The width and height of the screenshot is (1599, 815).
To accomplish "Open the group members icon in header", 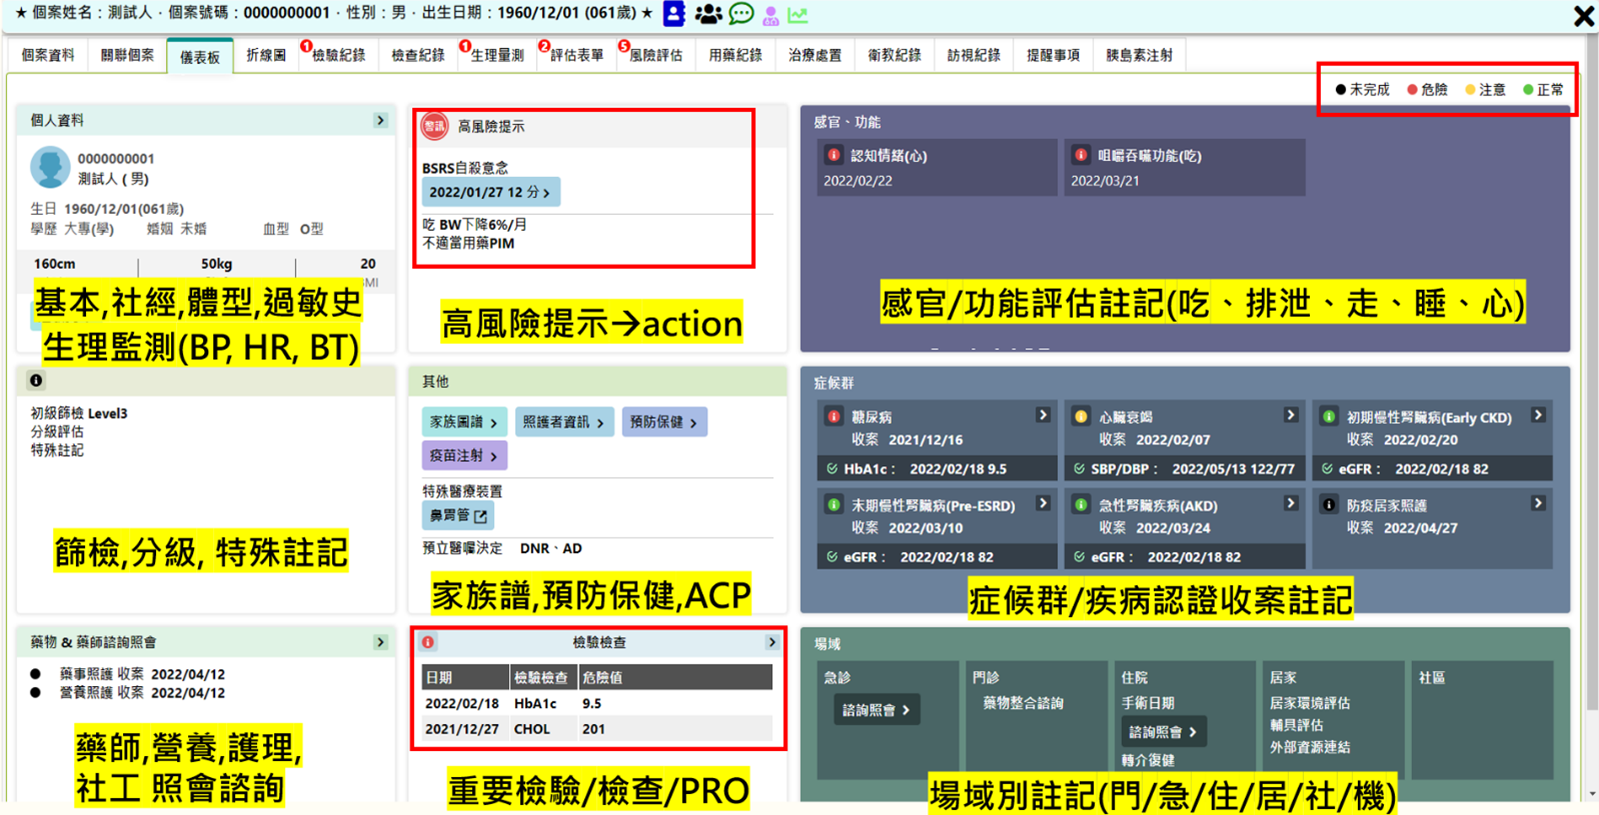I will coord(708,14).
